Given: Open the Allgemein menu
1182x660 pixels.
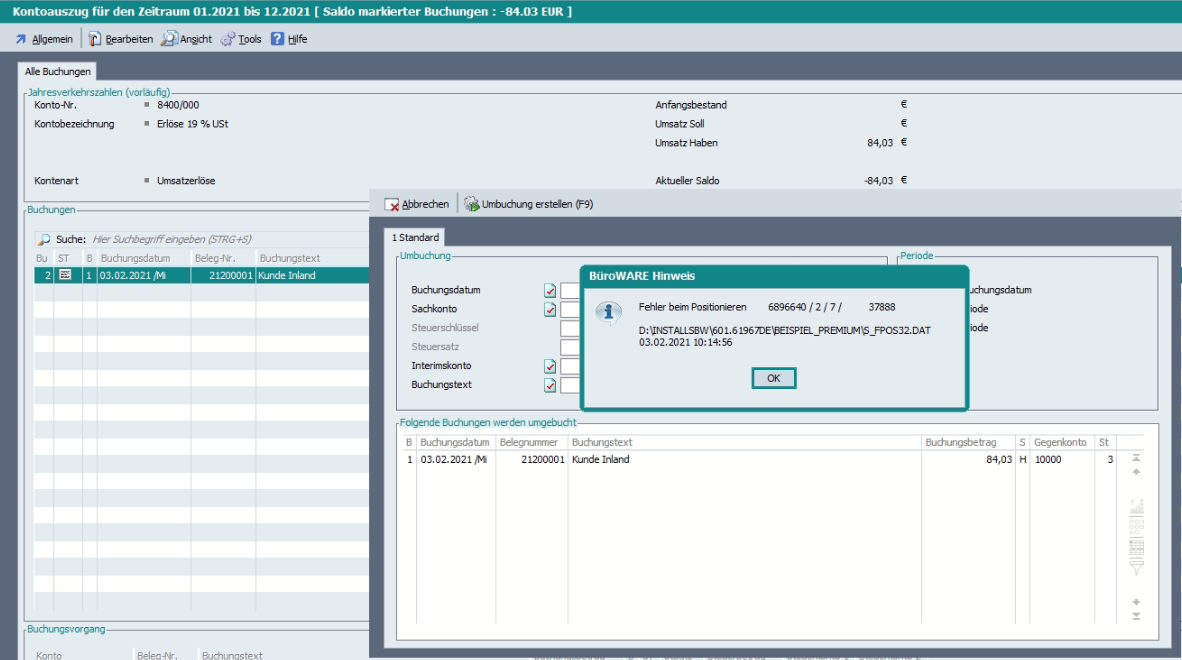Looking at the screenshot, I should [x=44, y=39].
